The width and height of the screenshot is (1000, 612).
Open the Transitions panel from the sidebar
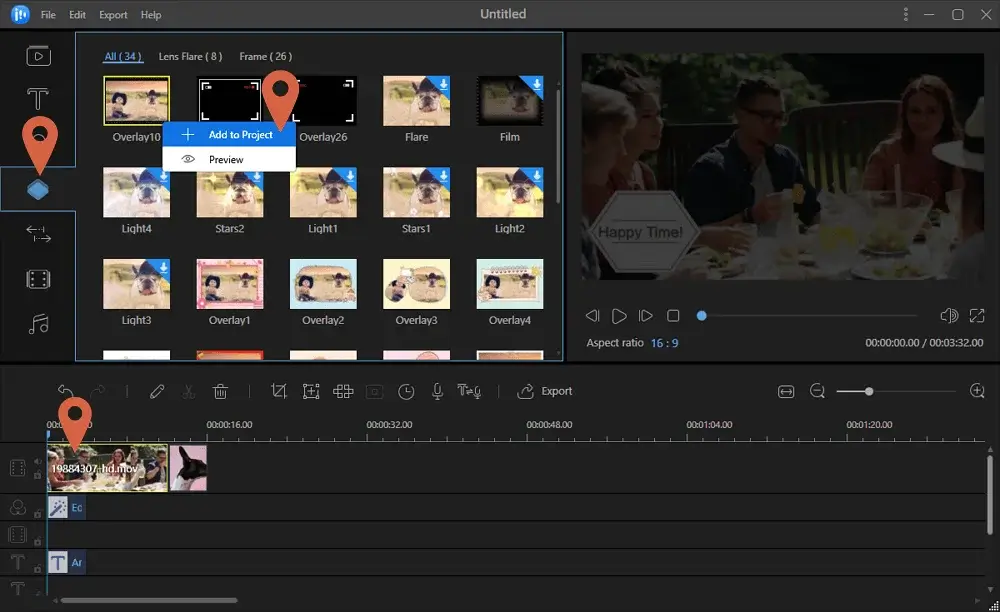pos(38,234)
